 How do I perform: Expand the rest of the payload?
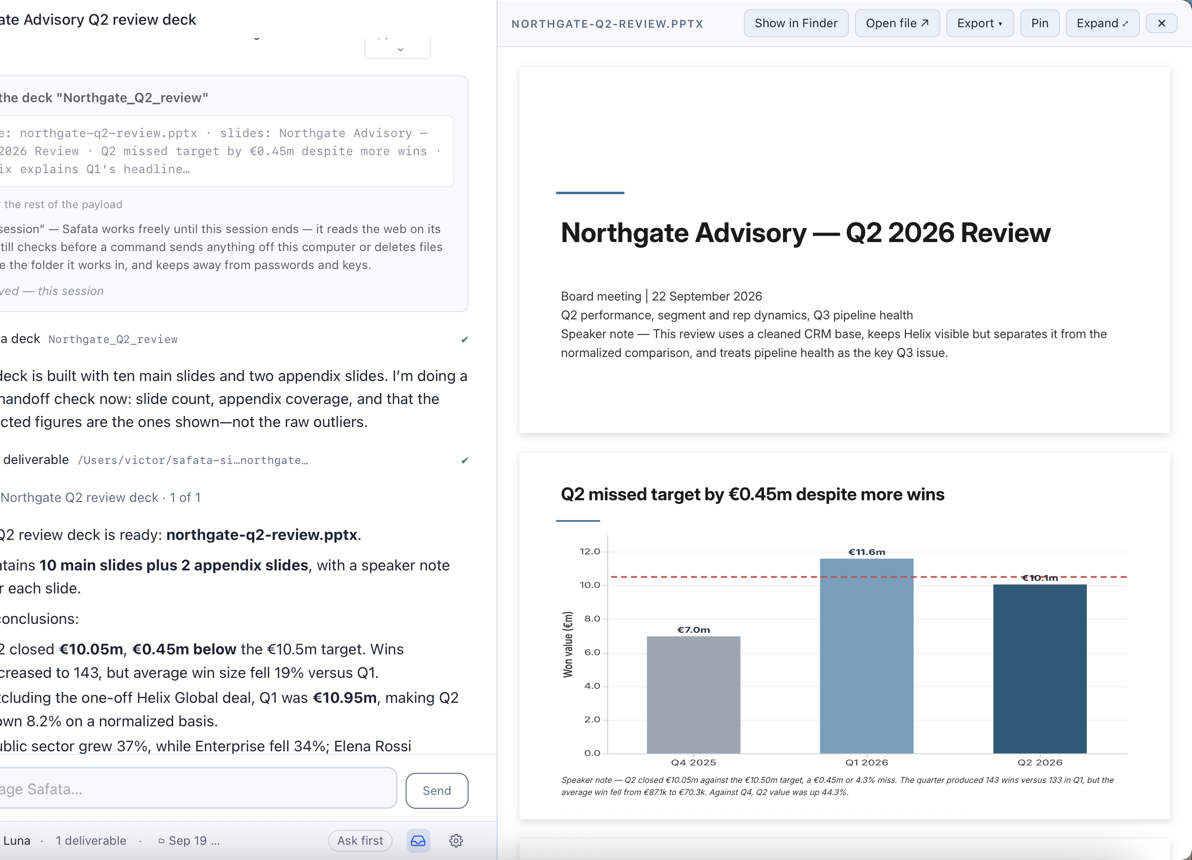(61, 204)
